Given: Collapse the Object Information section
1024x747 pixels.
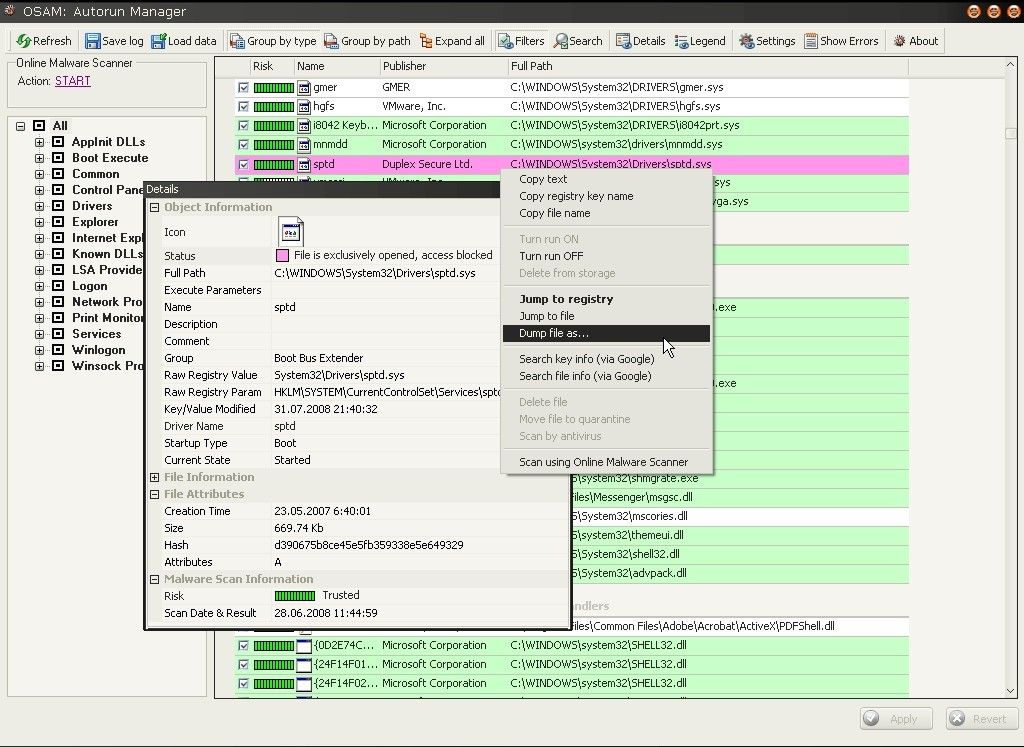Looking at the screenshot, I should pyautogui.click(x=154, y=208).
